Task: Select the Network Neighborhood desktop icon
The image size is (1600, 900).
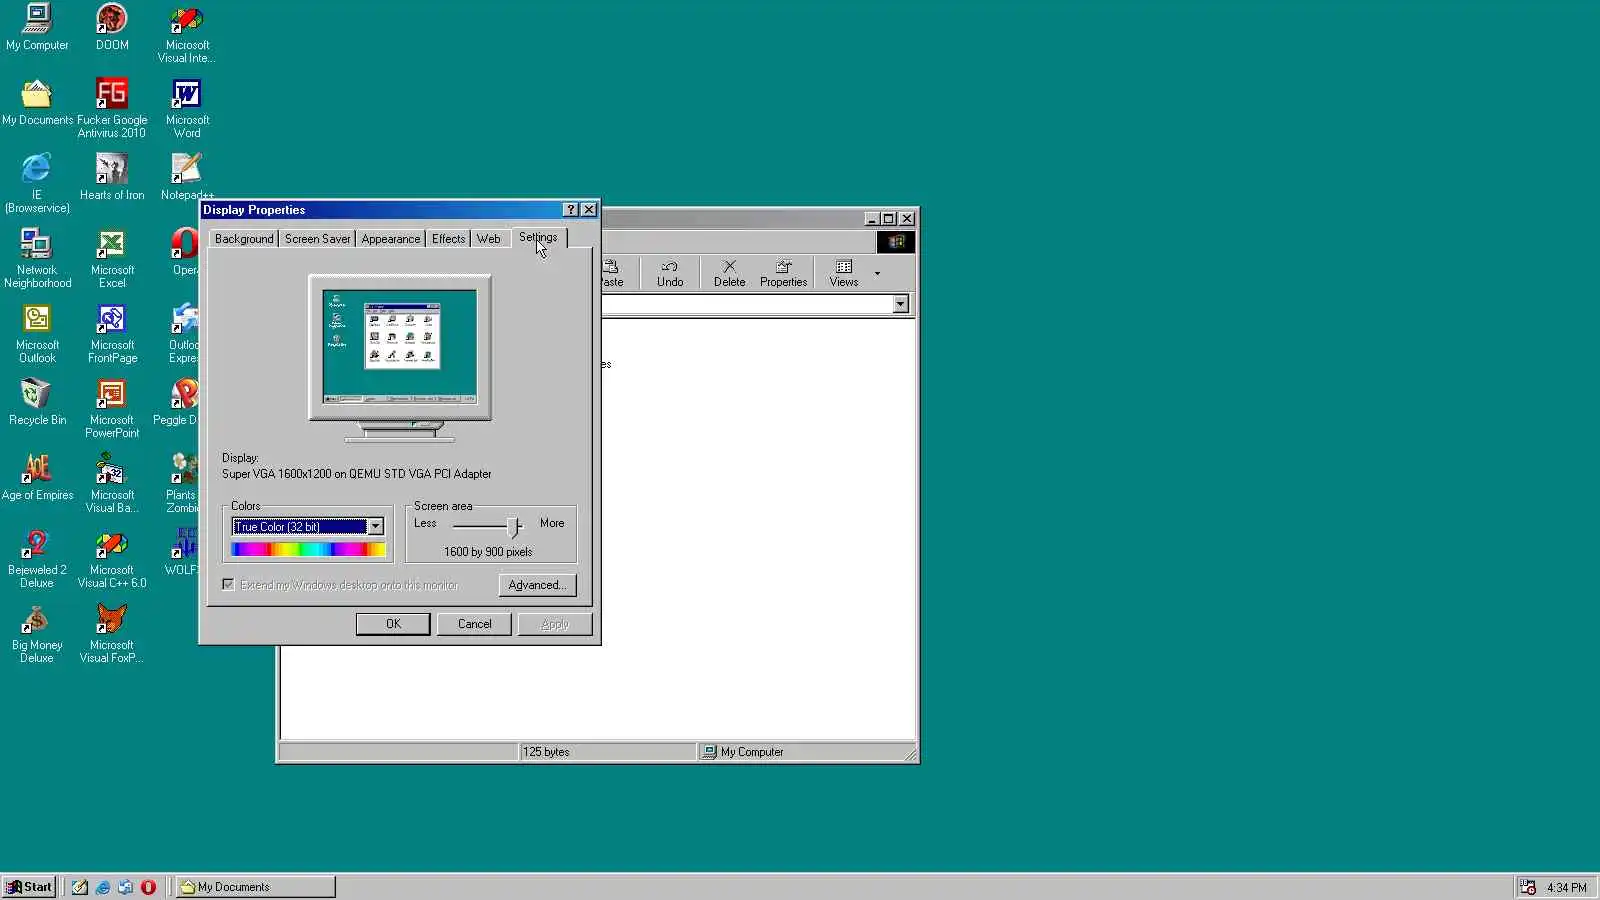Action: click(x=37, y=259)
